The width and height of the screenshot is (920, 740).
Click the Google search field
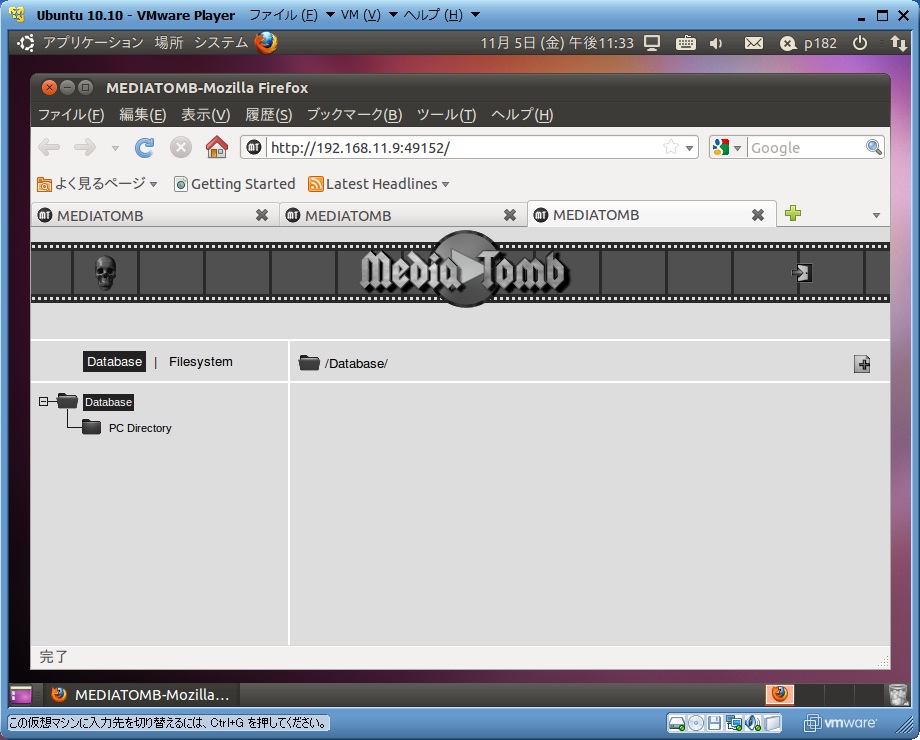click(x=806, y=147)
